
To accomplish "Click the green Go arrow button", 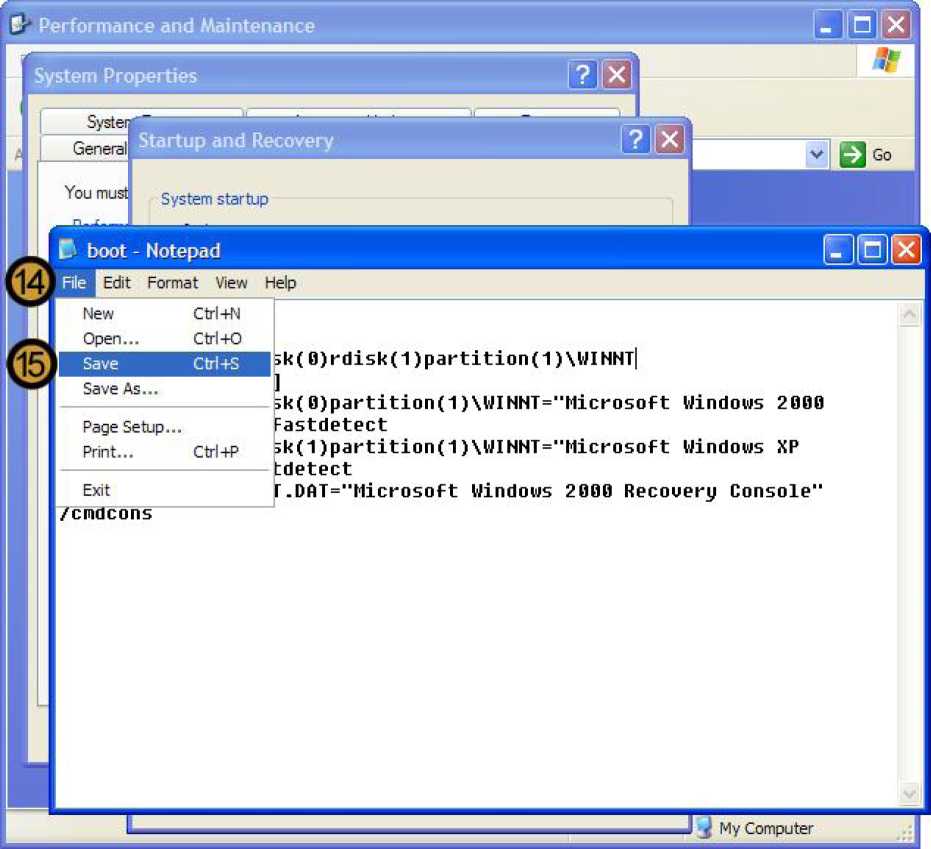I will (852, 155).
